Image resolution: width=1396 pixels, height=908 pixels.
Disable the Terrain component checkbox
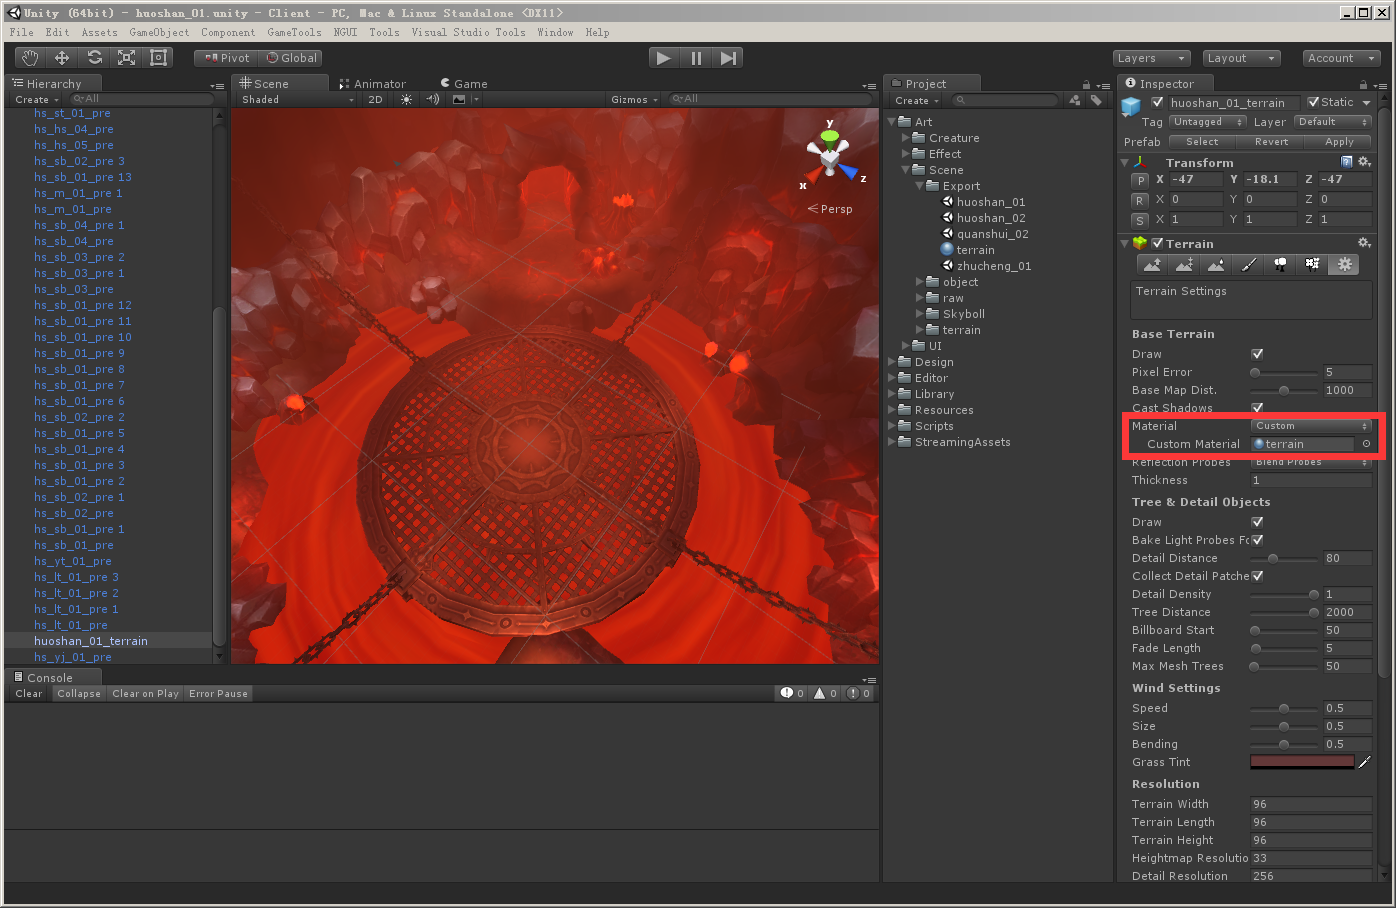tap(1157, 243)
